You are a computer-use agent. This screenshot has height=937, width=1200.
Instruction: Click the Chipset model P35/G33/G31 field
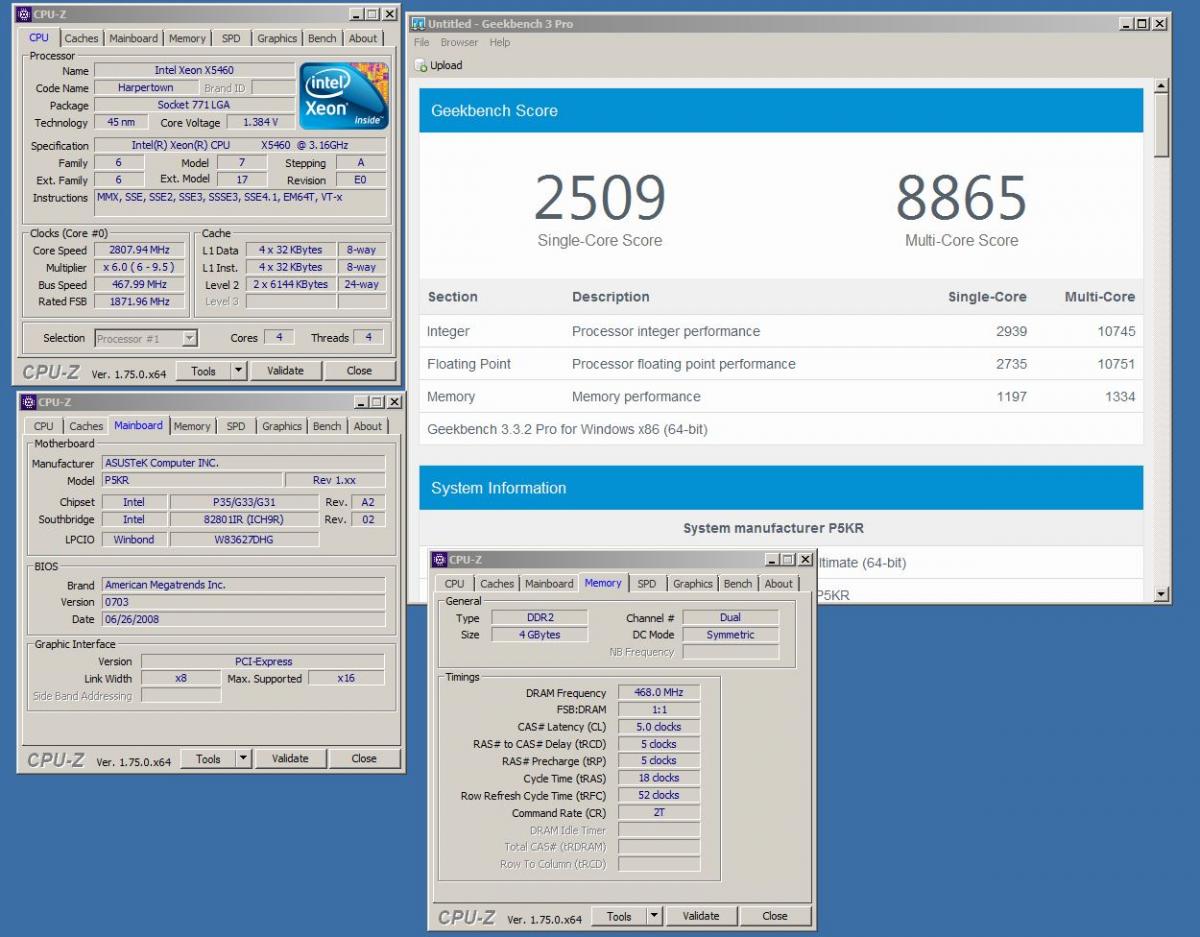coord(244,502)
